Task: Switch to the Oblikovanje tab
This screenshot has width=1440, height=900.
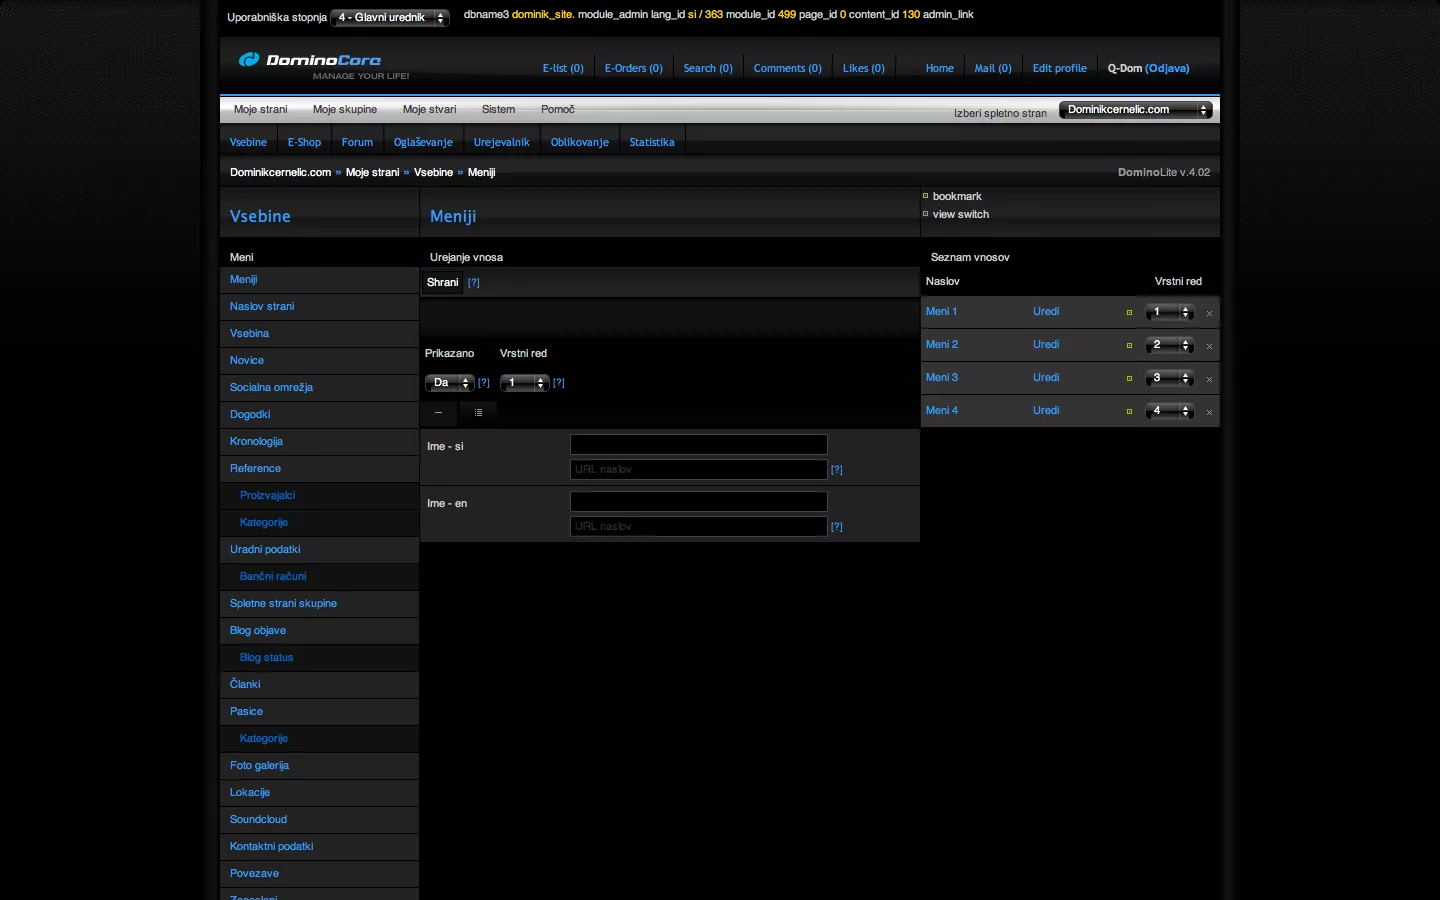Action: point(579,142)
